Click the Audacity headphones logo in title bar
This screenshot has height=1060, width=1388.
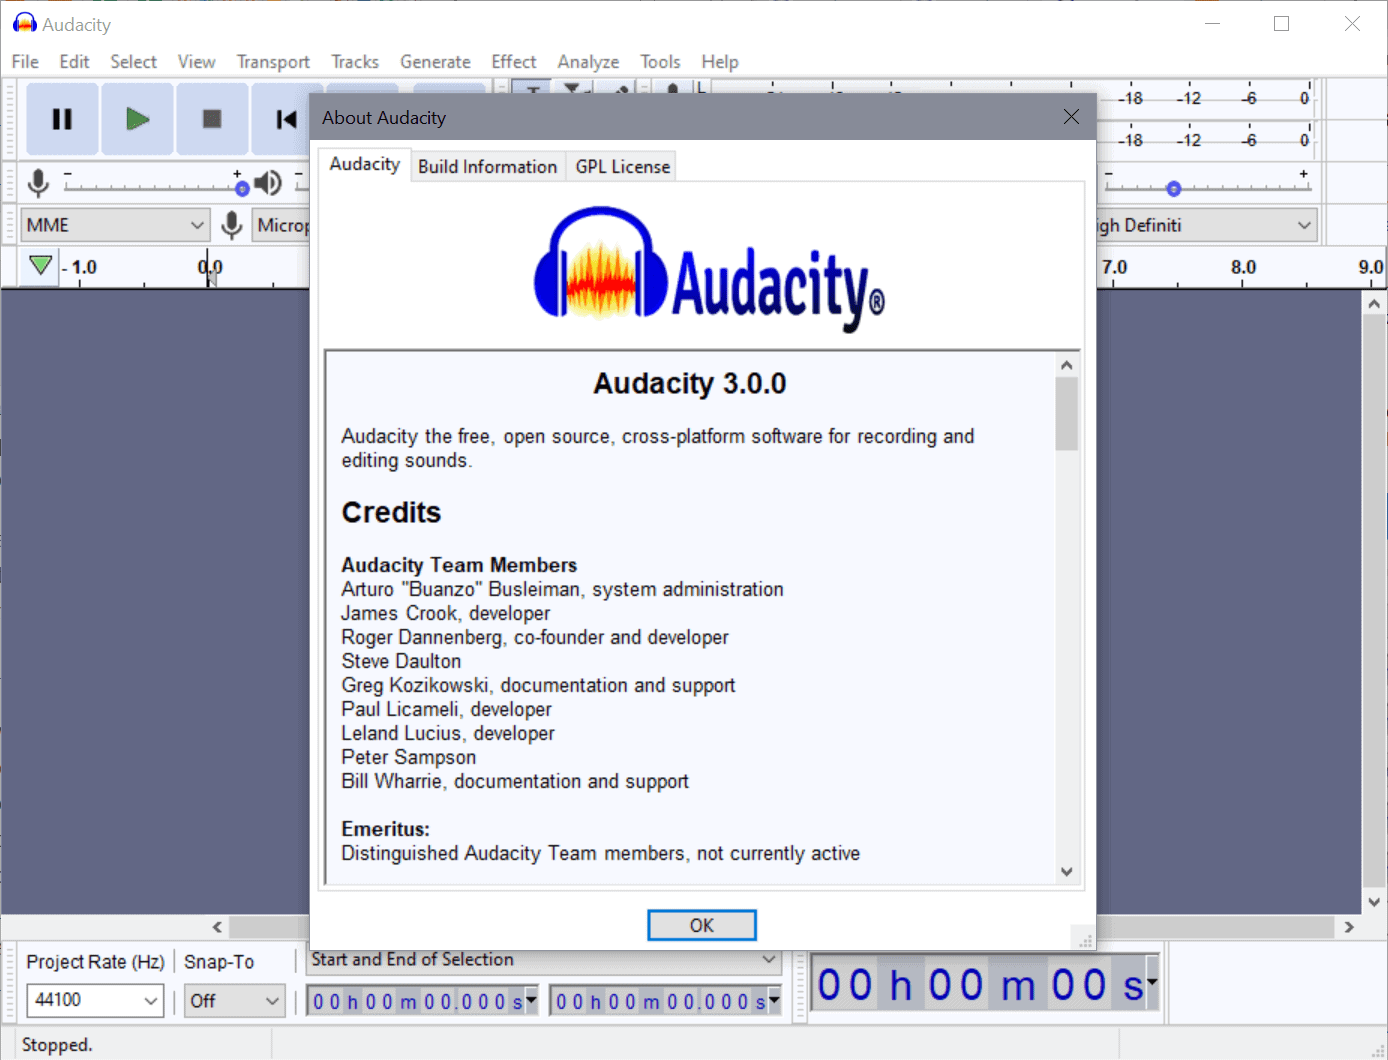25,23
